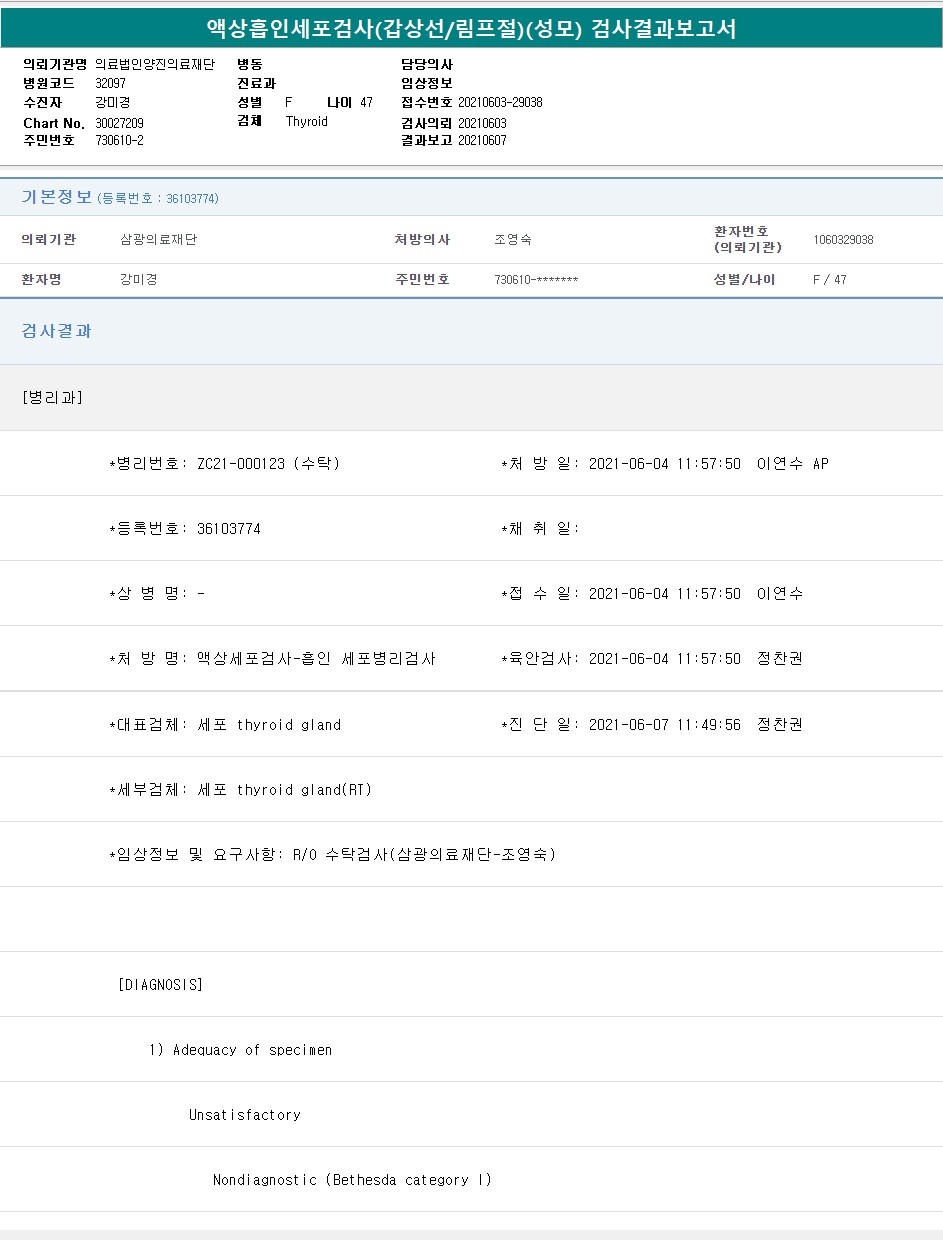This screenshot has width=943, height=1240.
Task: Click the 검사결과 section heading
Action: (57, 331)
